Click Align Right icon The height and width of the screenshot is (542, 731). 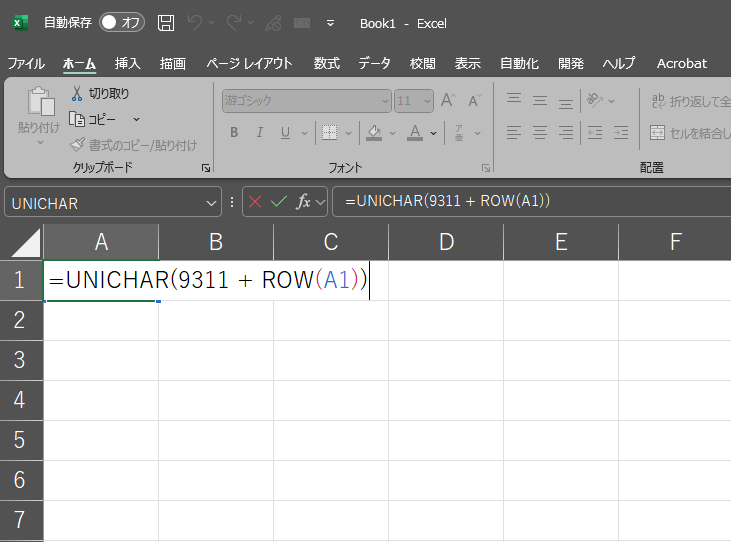coord(565,133)
